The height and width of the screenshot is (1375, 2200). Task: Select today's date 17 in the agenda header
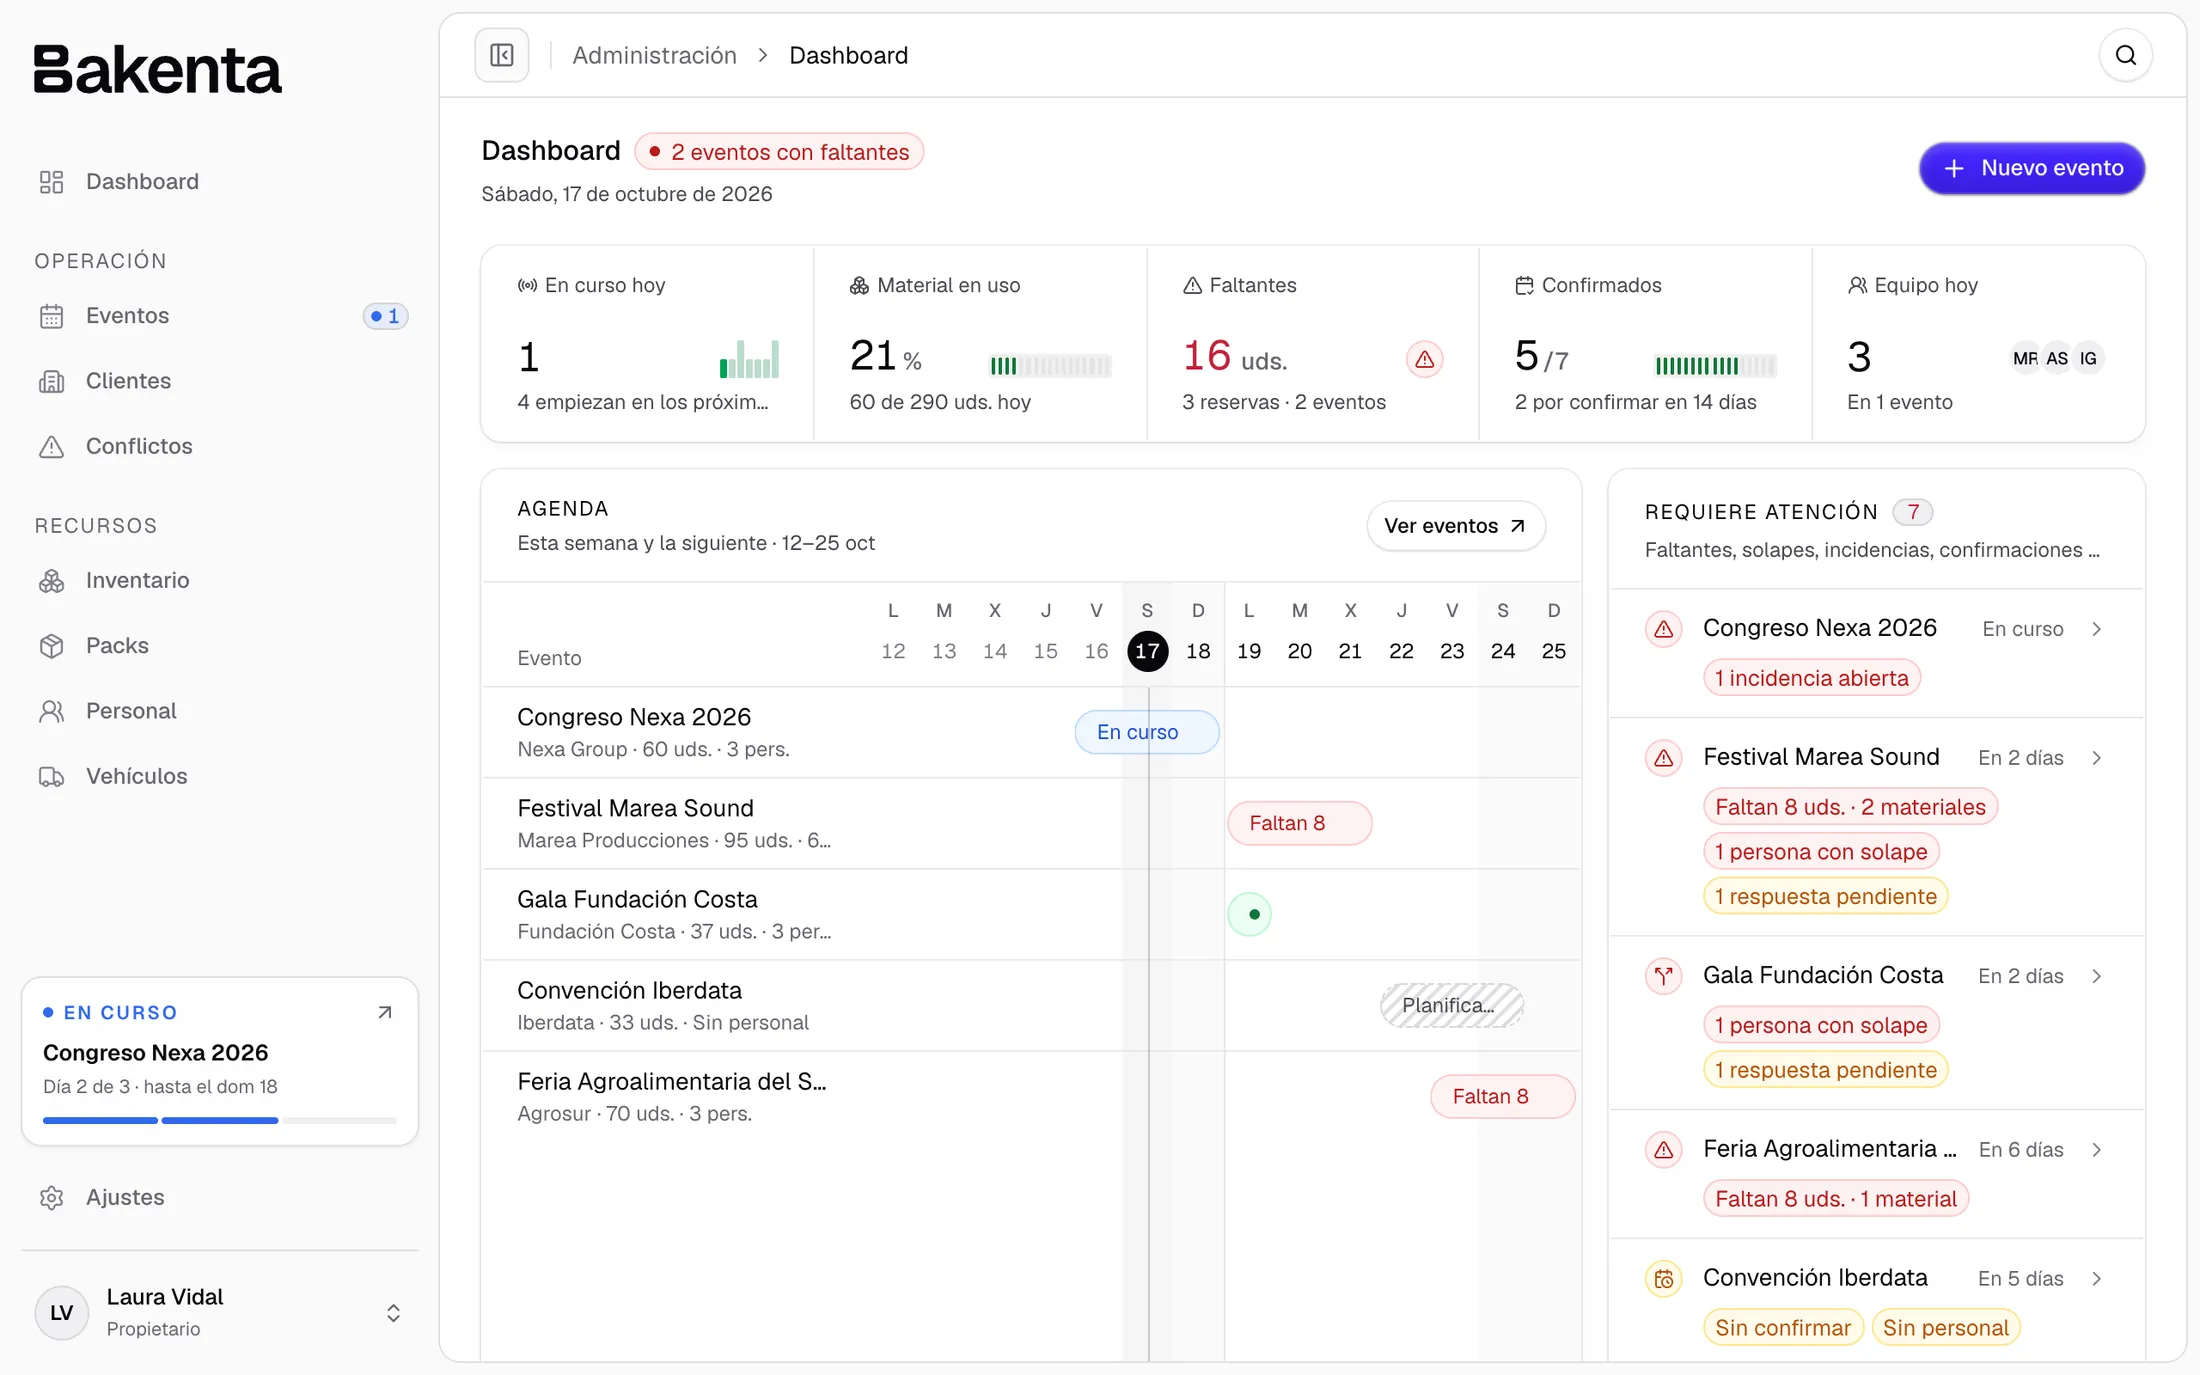(1148, 651)
